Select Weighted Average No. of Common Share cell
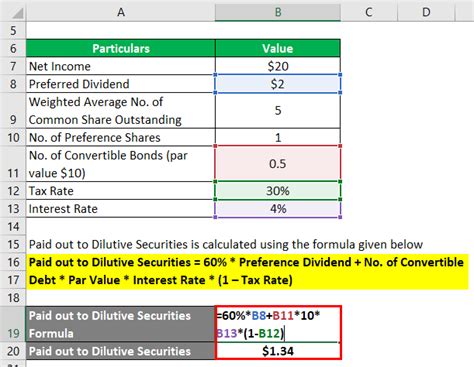The image size is (474, 367). [121, 111]
